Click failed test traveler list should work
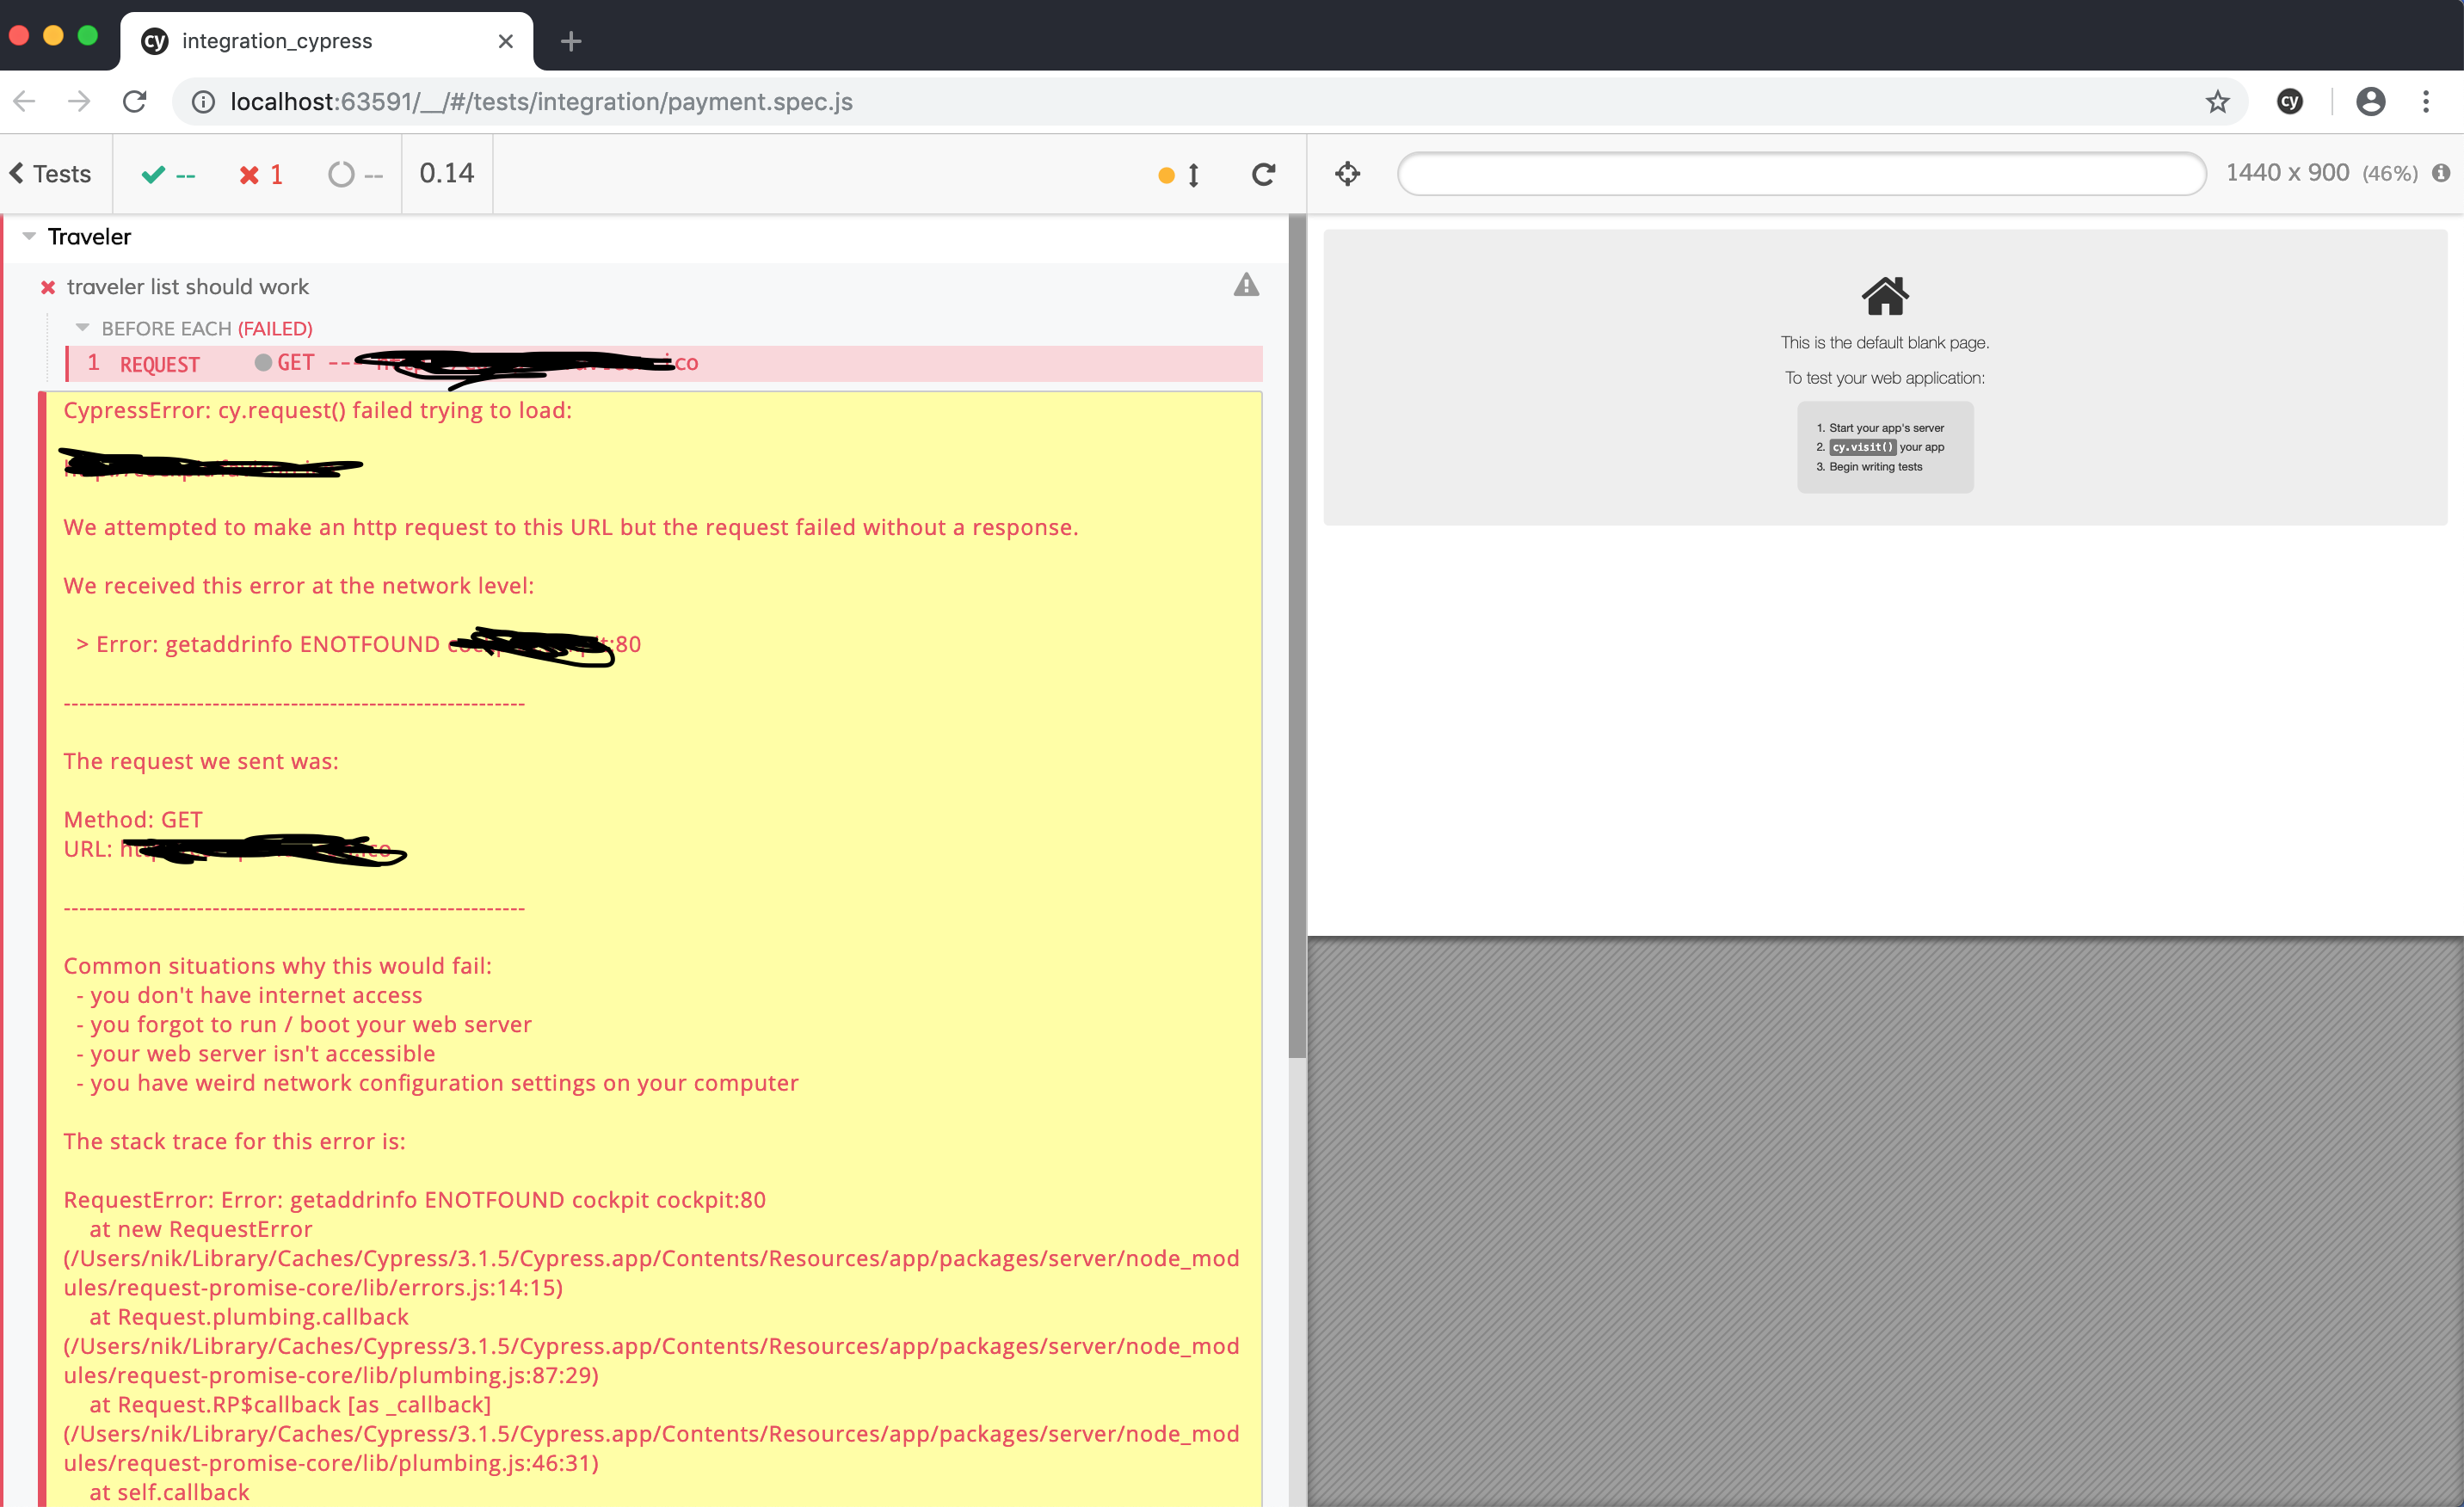 (x=187, y=287)
